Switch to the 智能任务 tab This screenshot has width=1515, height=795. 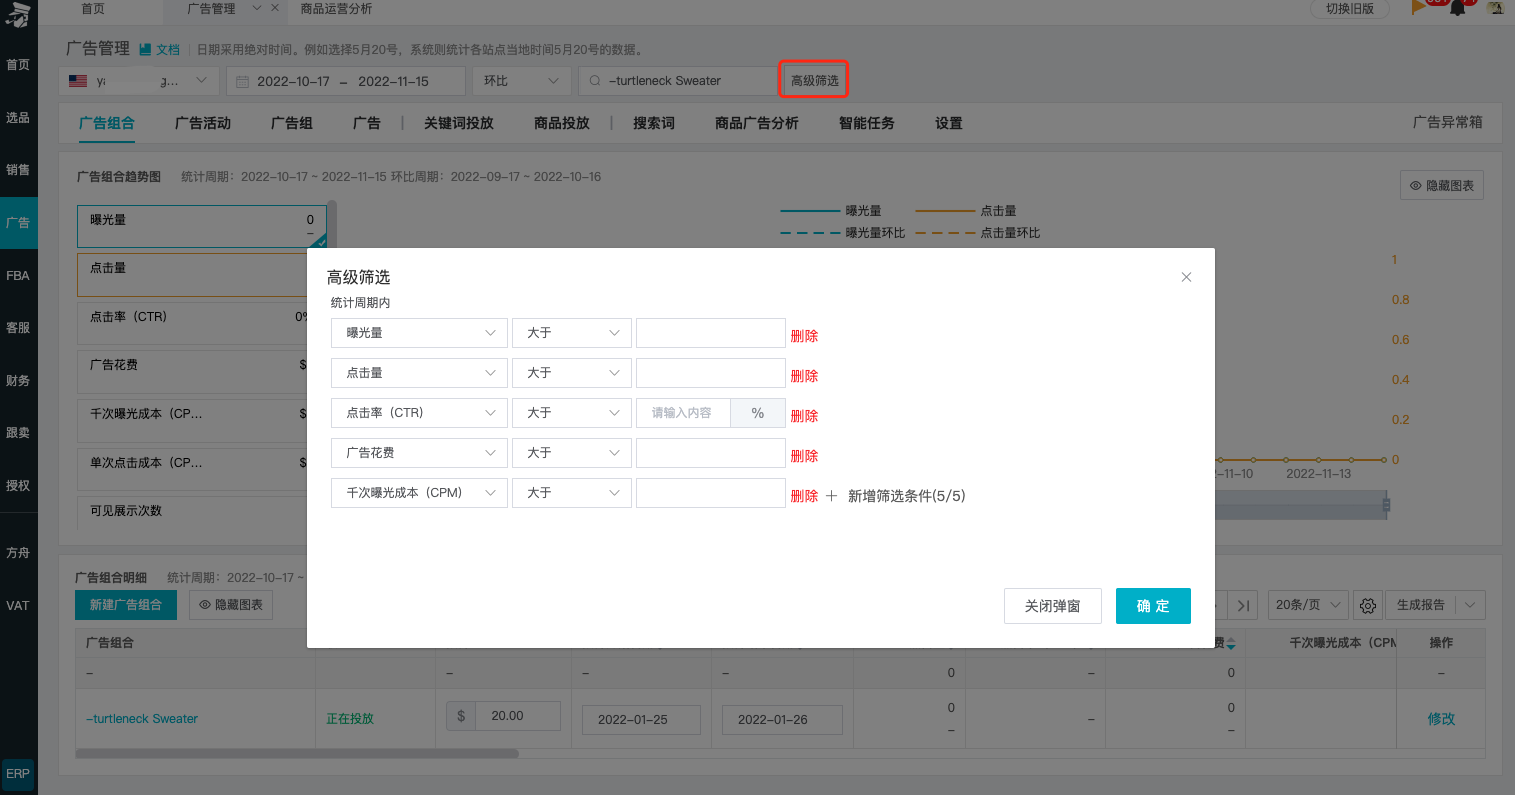point(867,123)
